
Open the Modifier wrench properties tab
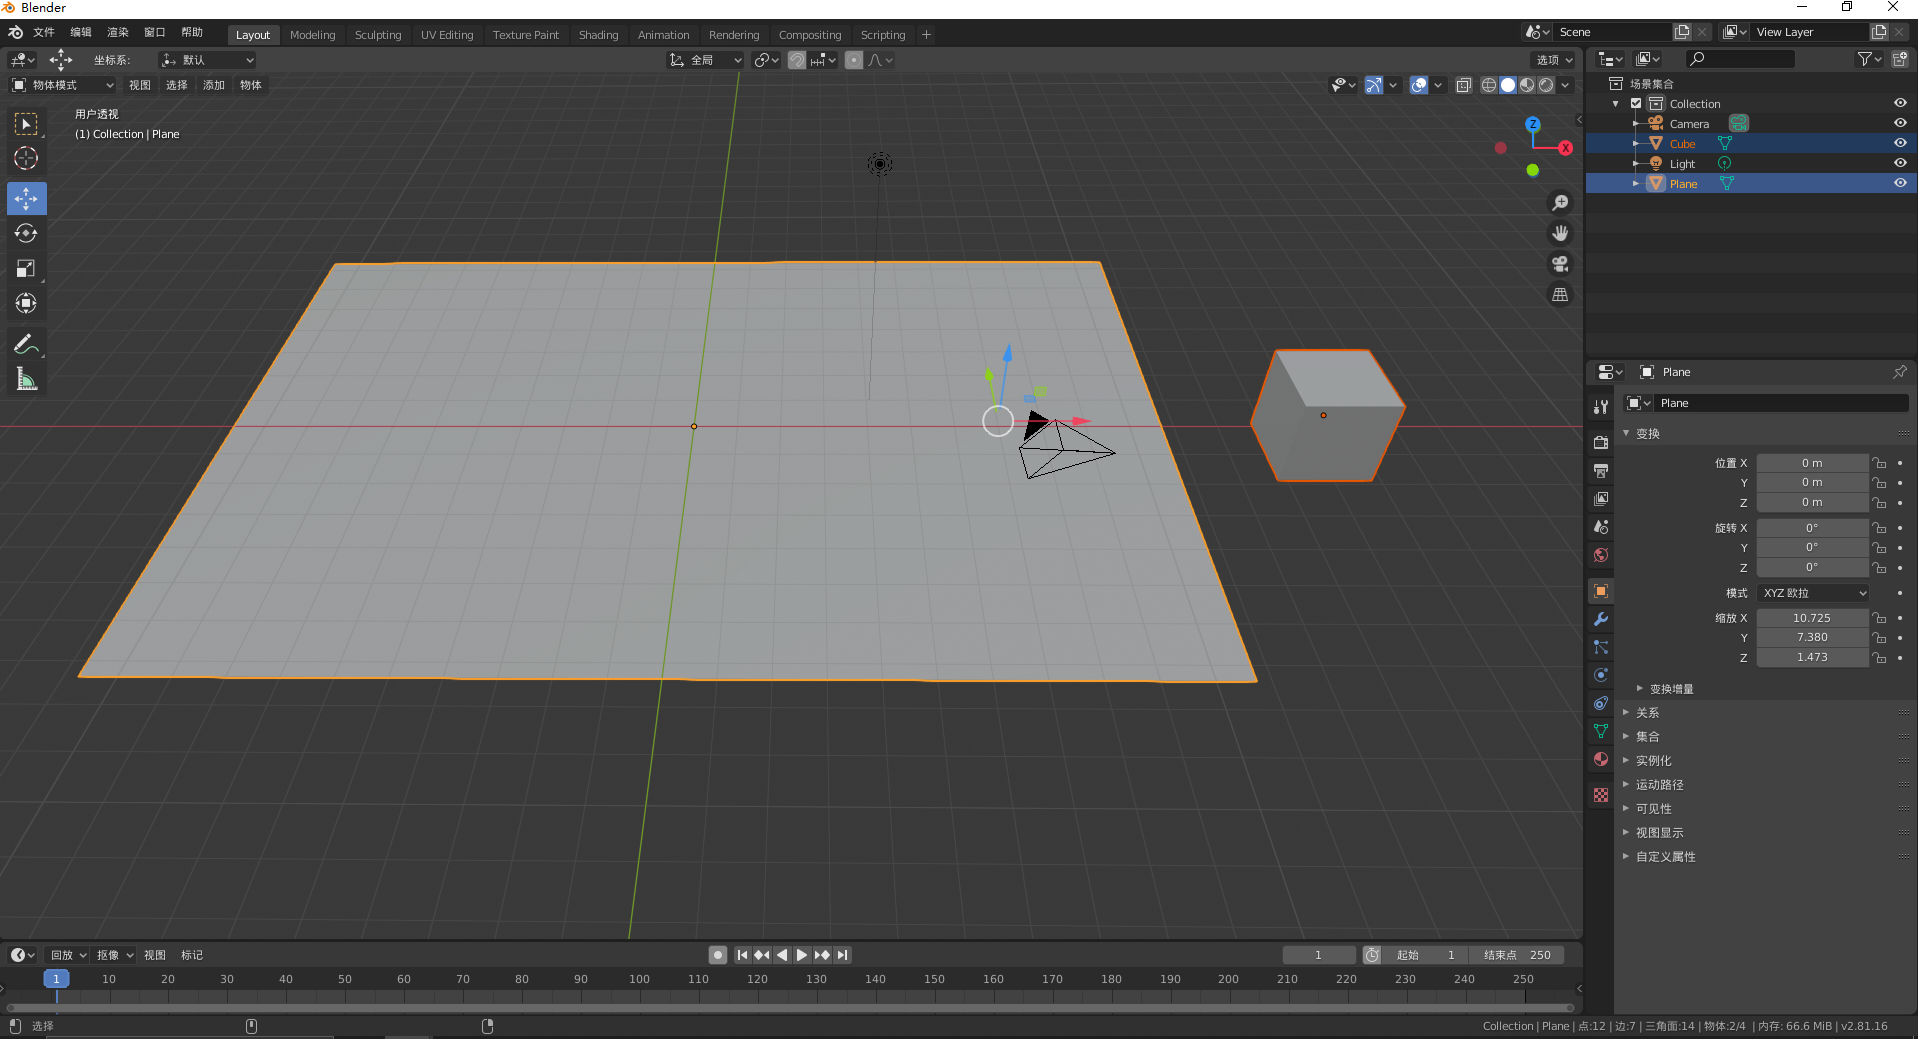click(x=1601, y=619)
